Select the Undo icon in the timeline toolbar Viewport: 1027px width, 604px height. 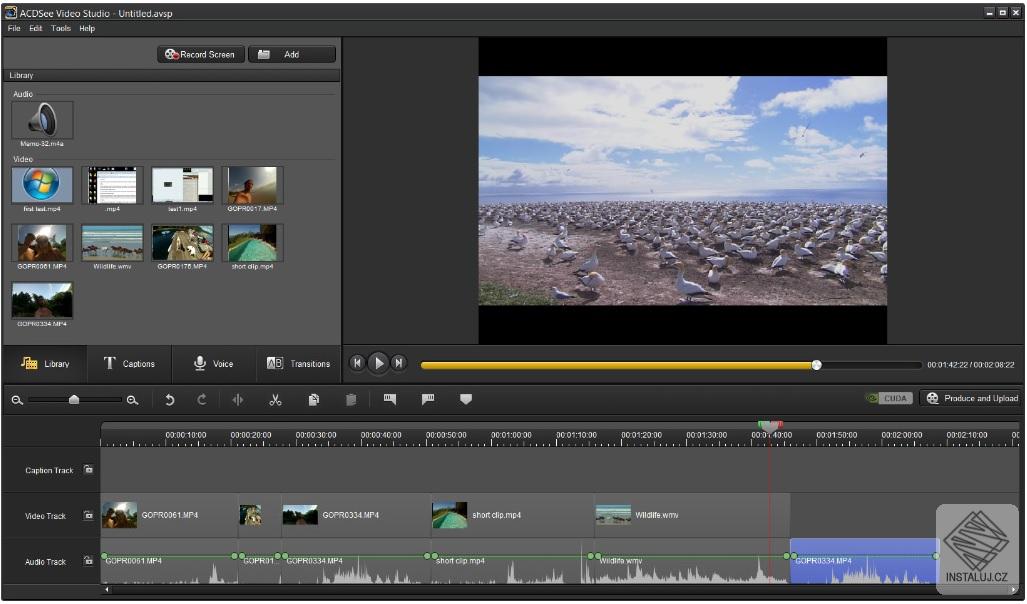click(170, 398)
